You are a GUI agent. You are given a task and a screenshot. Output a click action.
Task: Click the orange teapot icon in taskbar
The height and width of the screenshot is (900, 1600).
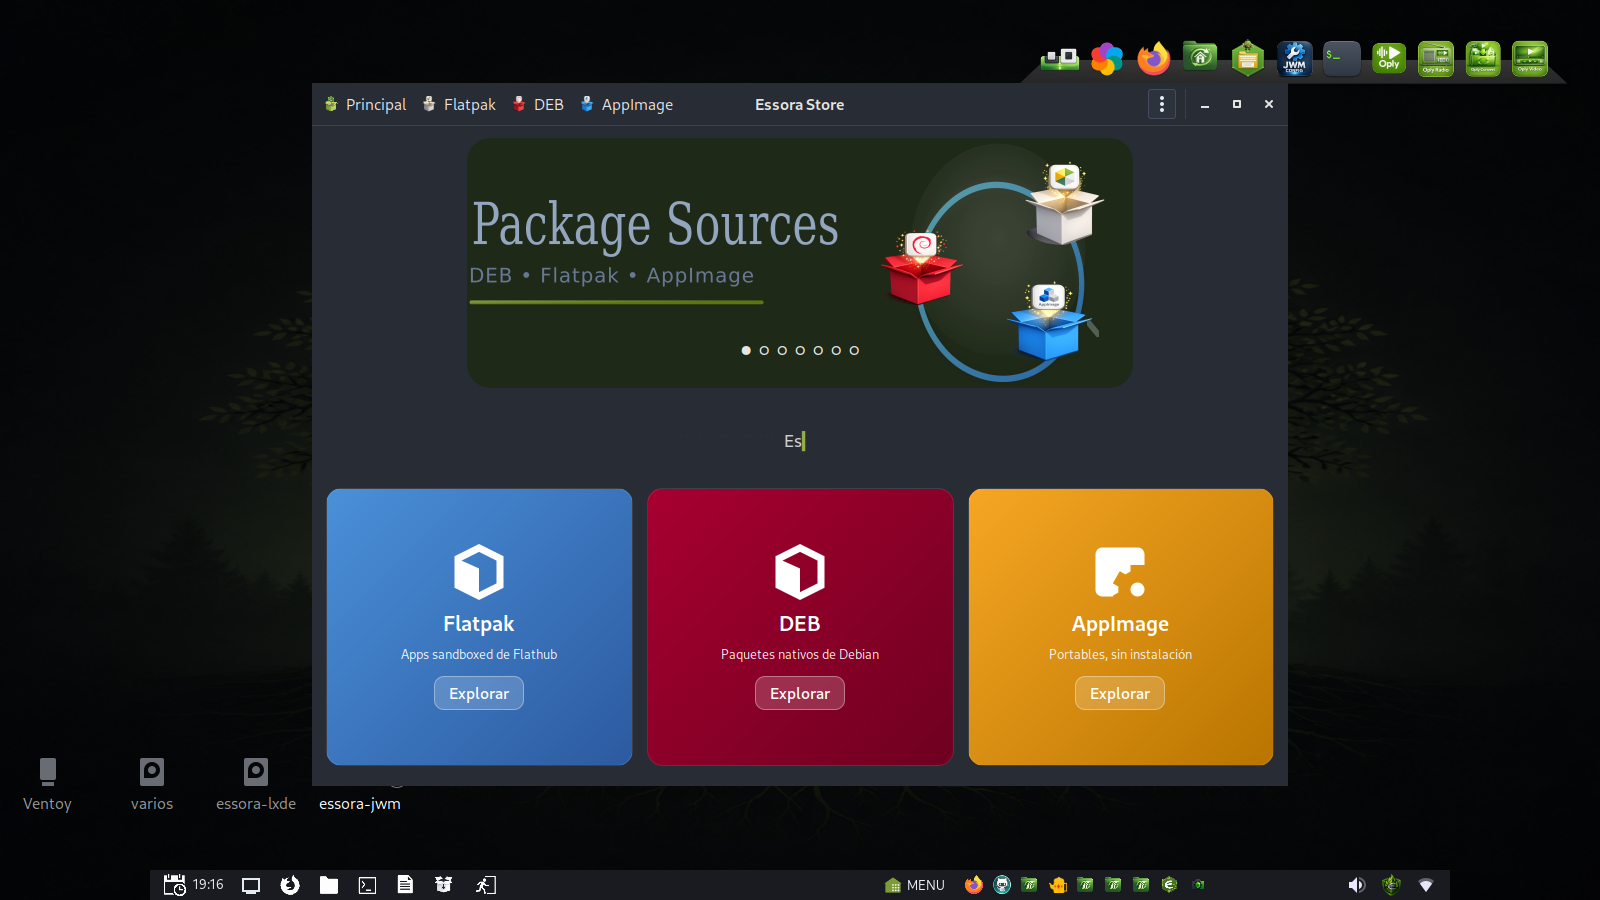(x=1058, y=885)
